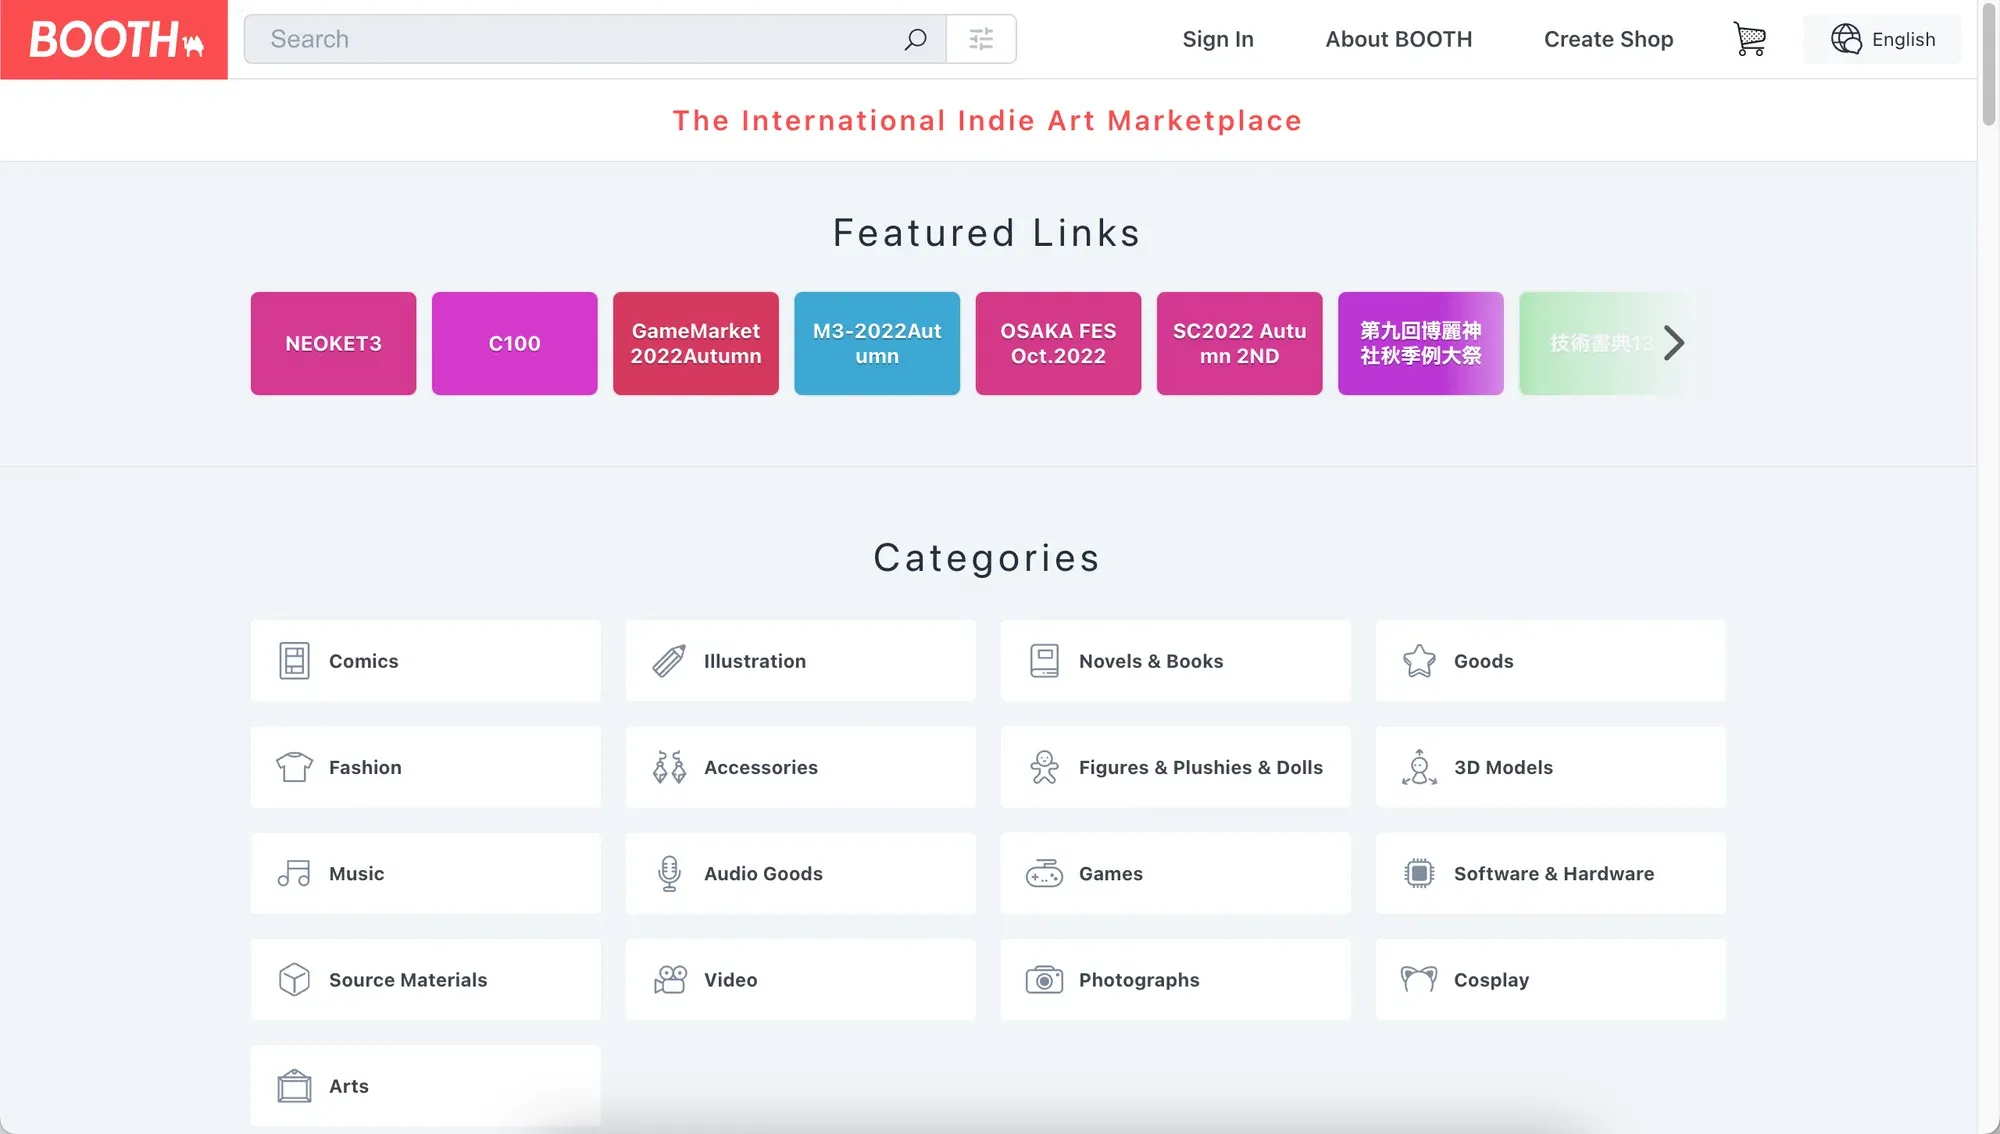Click the Goods star icon
Screen dimensions: 2000x1134
pos(1419,661)
